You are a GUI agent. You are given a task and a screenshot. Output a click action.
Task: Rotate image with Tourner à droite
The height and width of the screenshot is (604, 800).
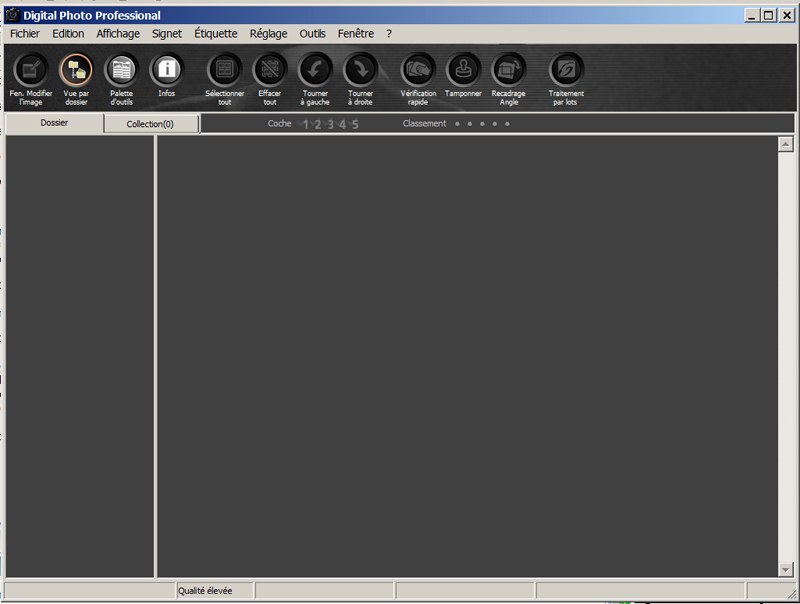click(360, 79)
